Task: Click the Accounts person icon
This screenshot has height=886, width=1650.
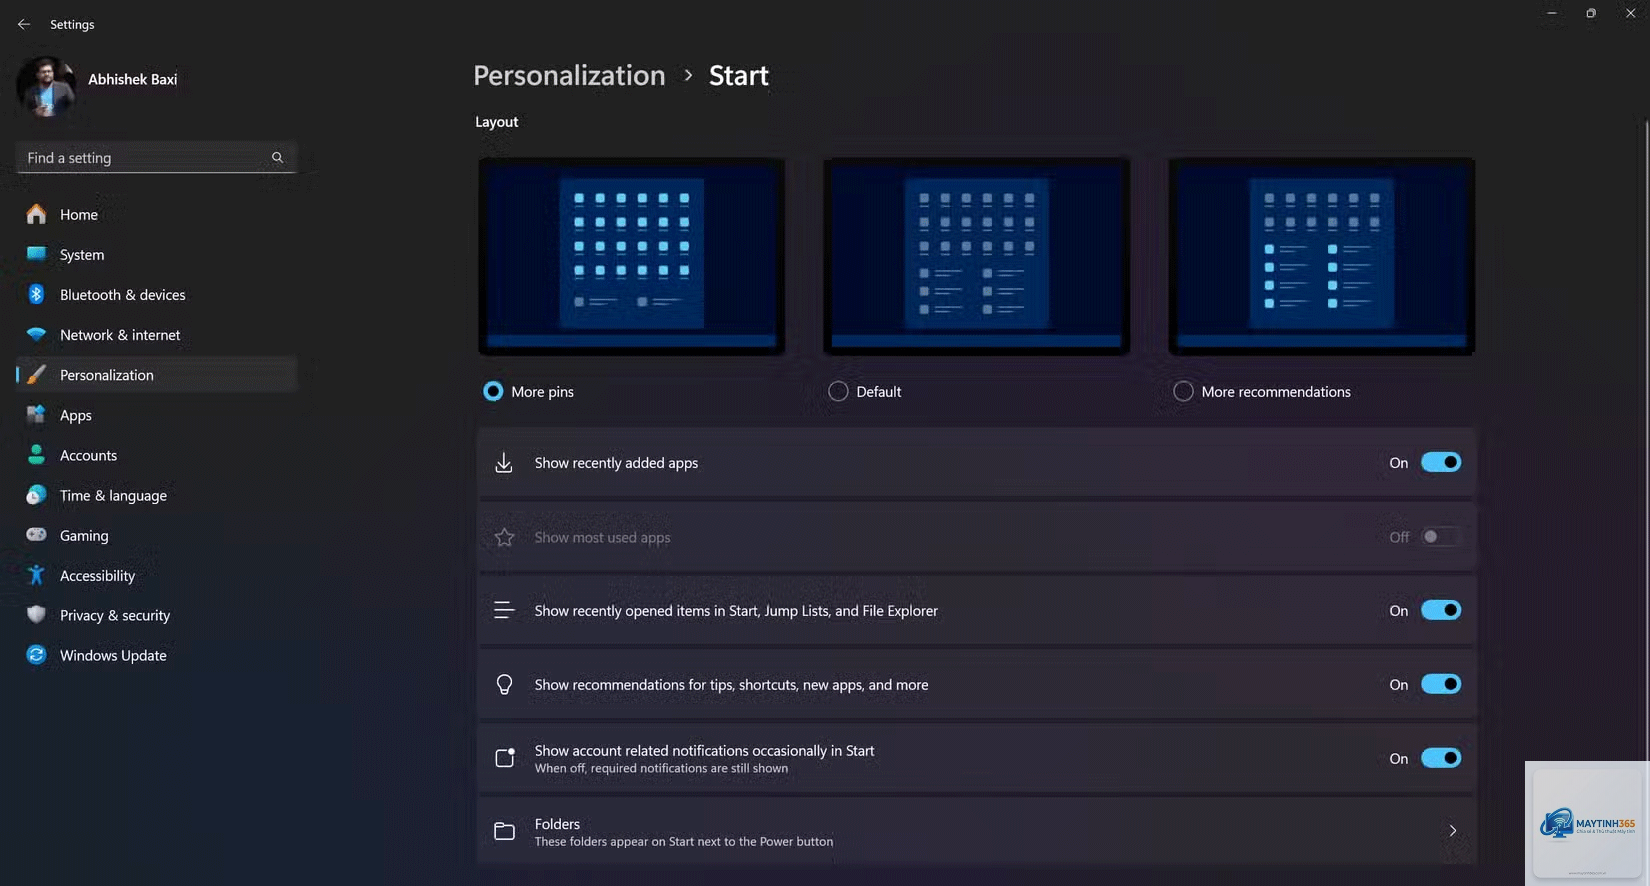Action: pyautogui.click(x=36, y=454)
